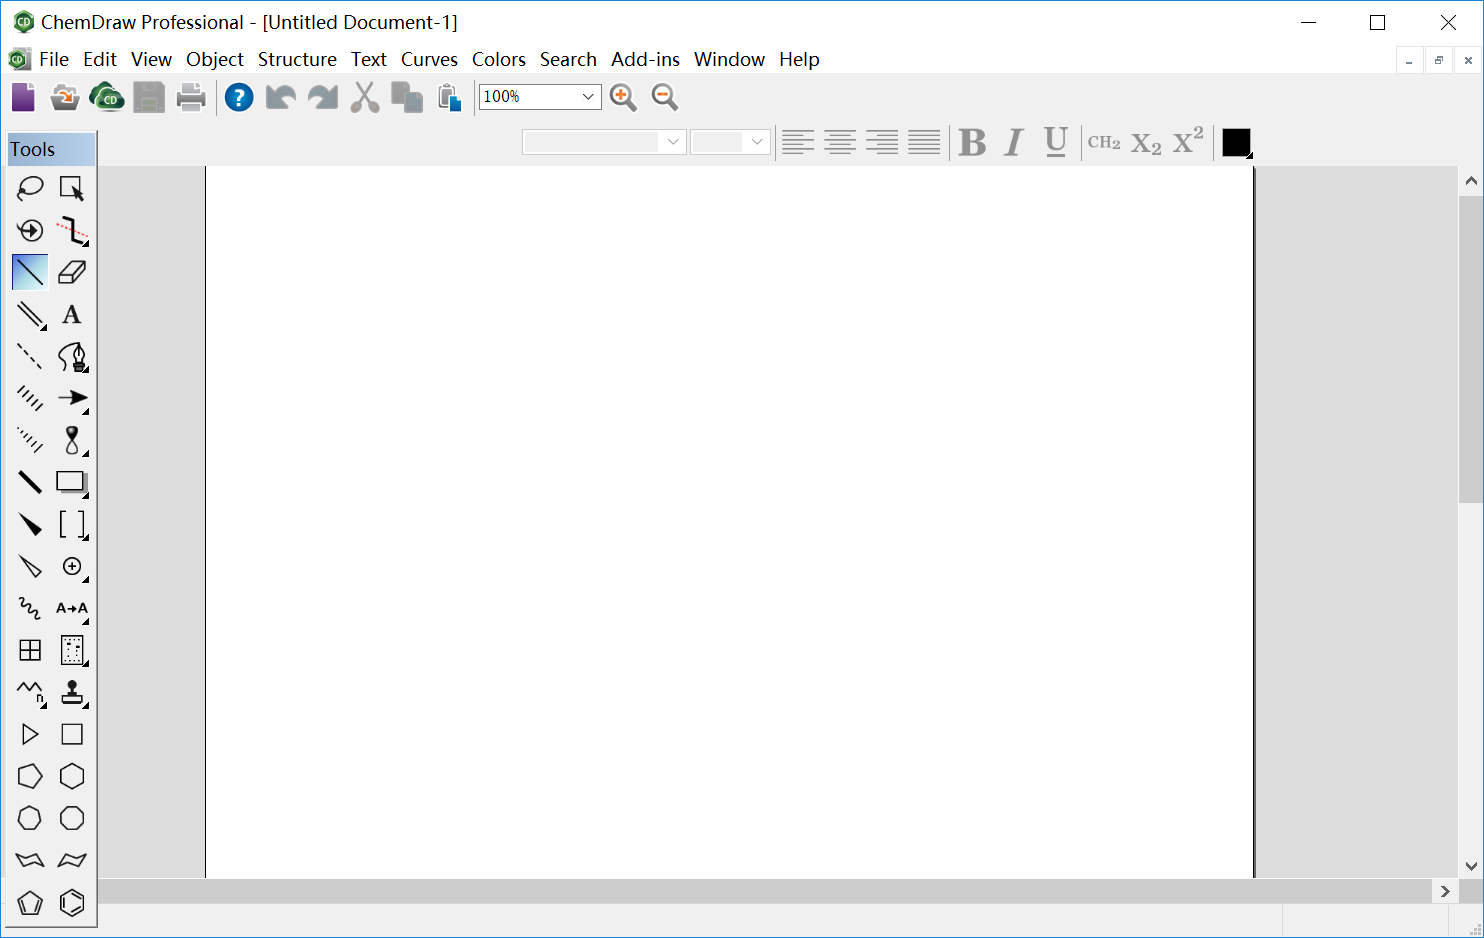1484x938 pixels.
Task: Expand the font size dropdown
Action: tap(730, 142)
